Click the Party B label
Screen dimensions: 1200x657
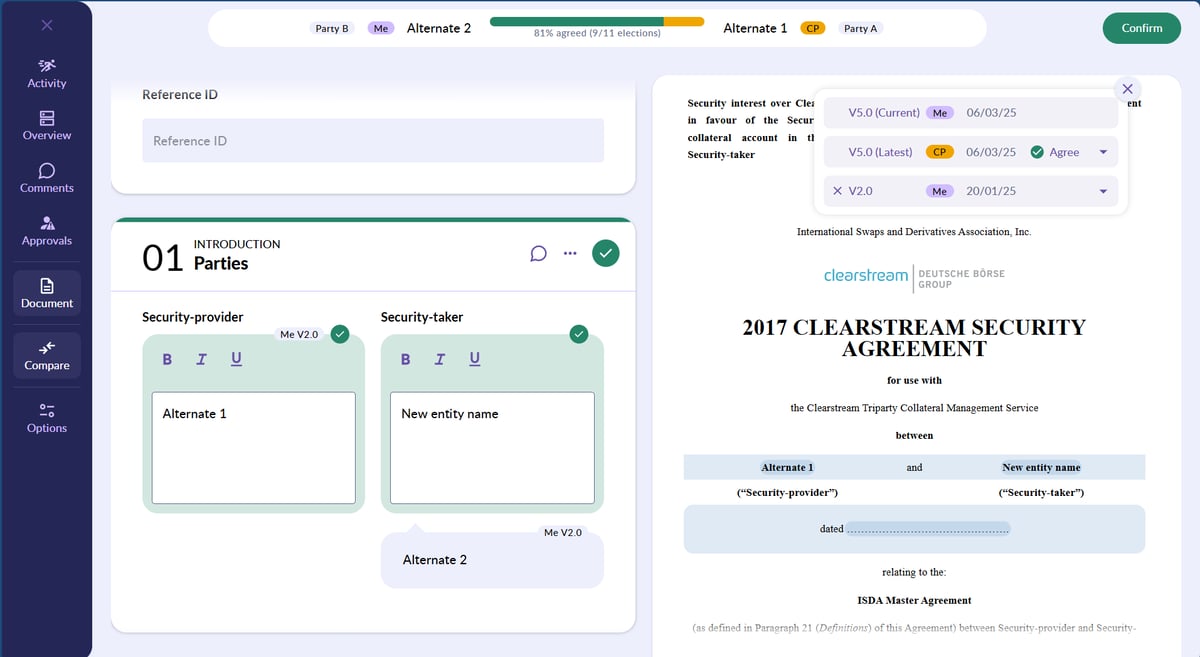point(332,28)
